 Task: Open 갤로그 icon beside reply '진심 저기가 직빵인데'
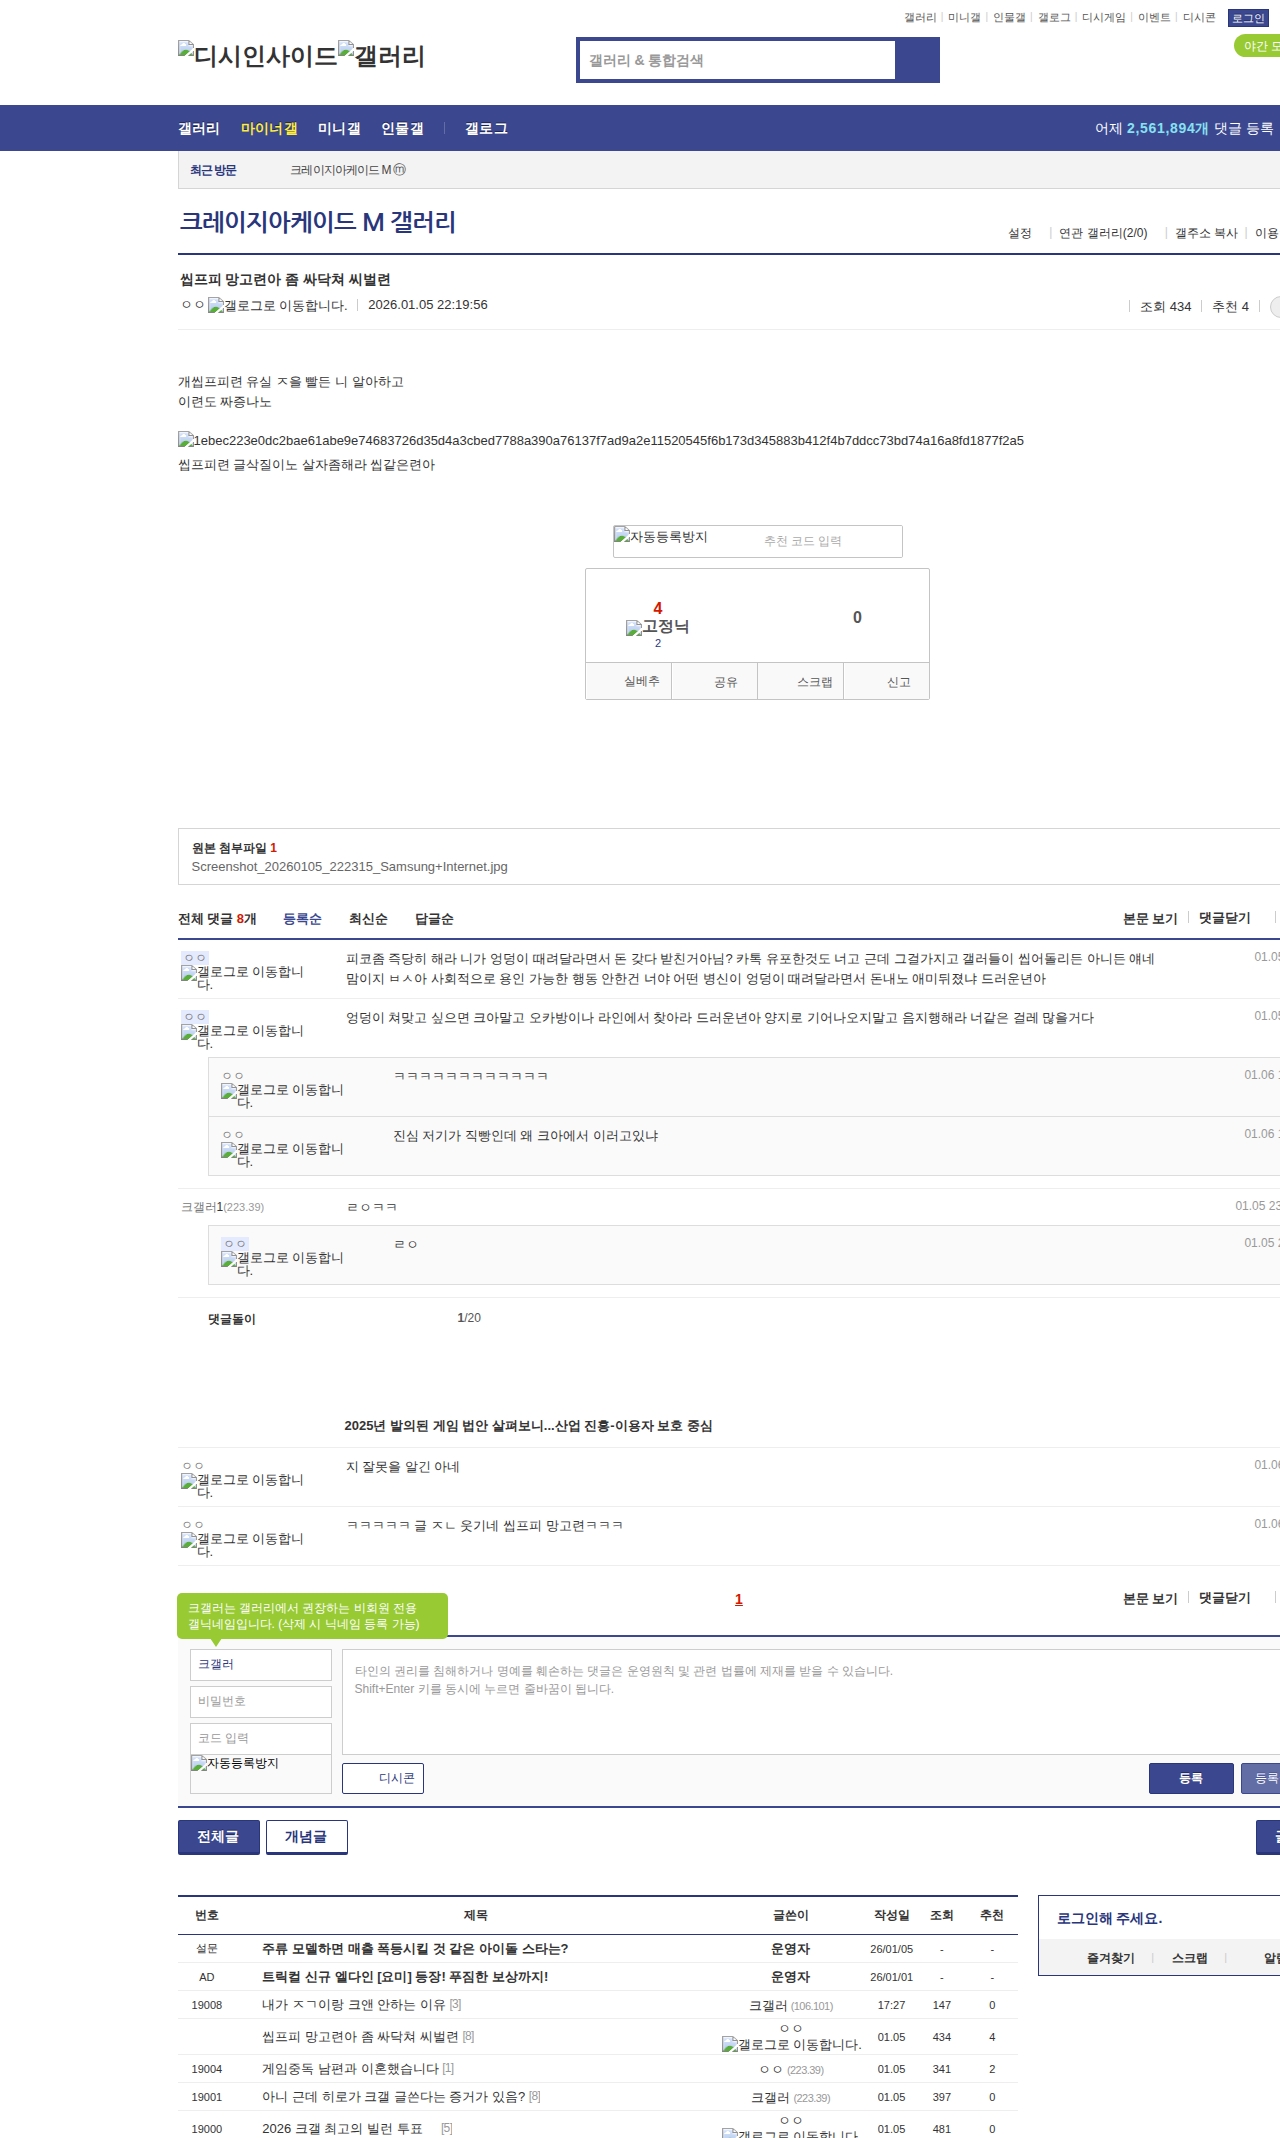(x=282, y=1154)
